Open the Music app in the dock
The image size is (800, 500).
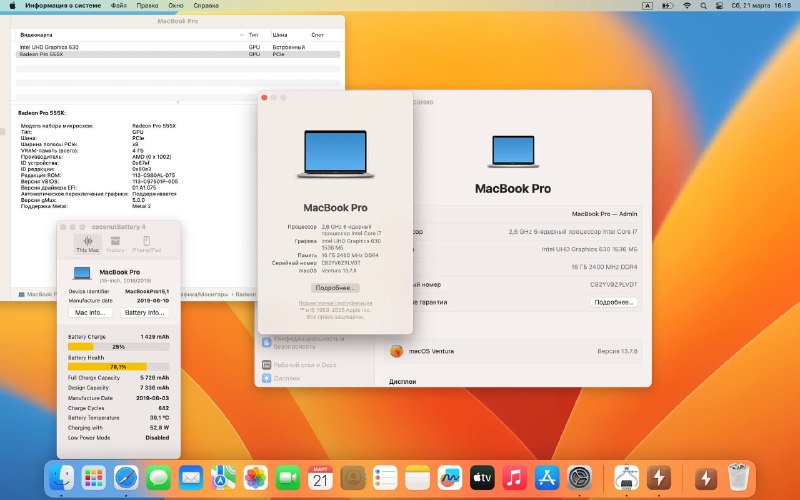point(515,478)
